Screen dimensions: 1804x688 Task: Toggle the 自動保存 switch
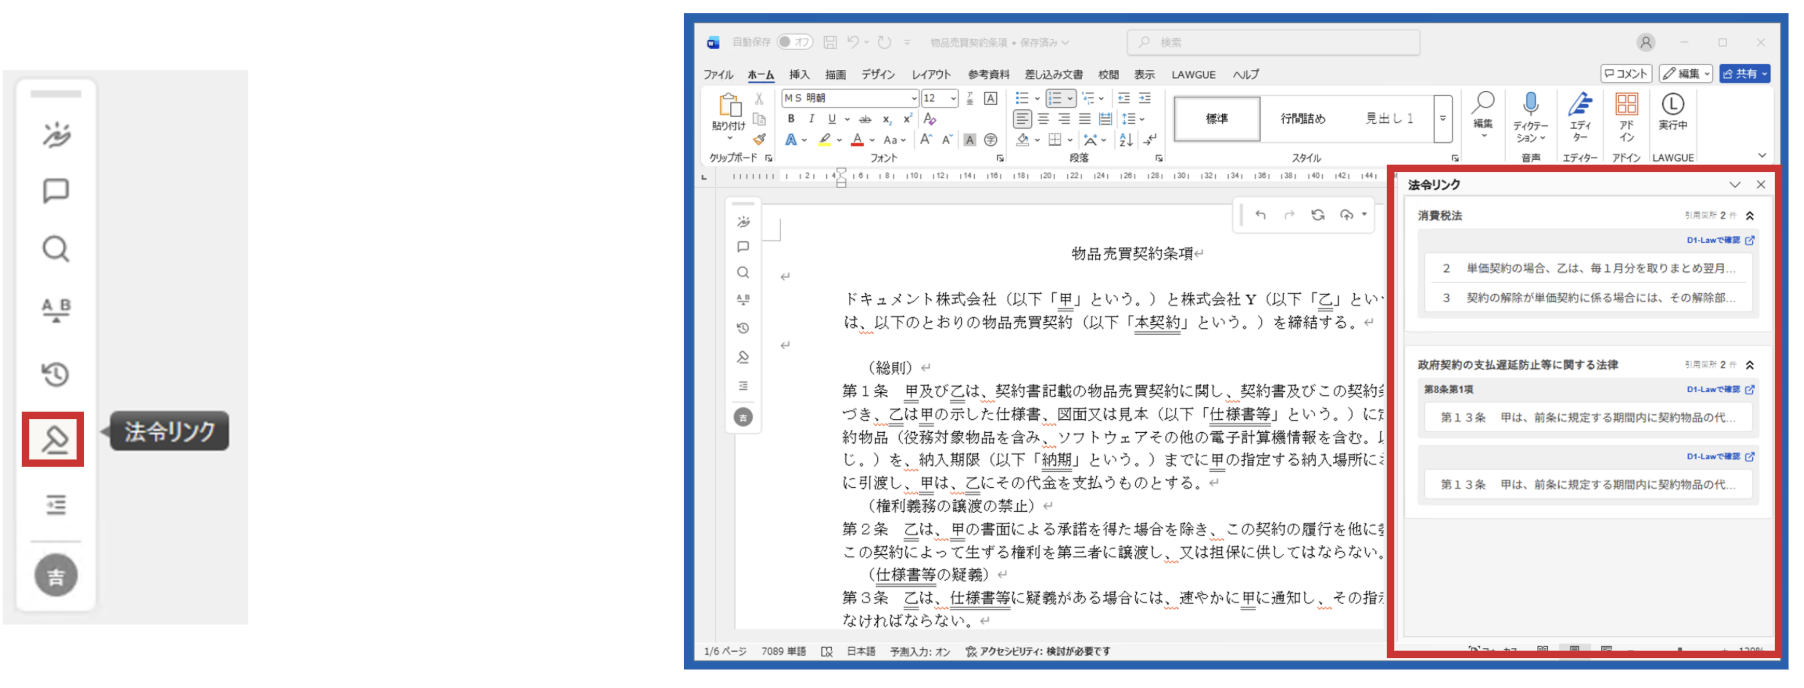point(796,42)
